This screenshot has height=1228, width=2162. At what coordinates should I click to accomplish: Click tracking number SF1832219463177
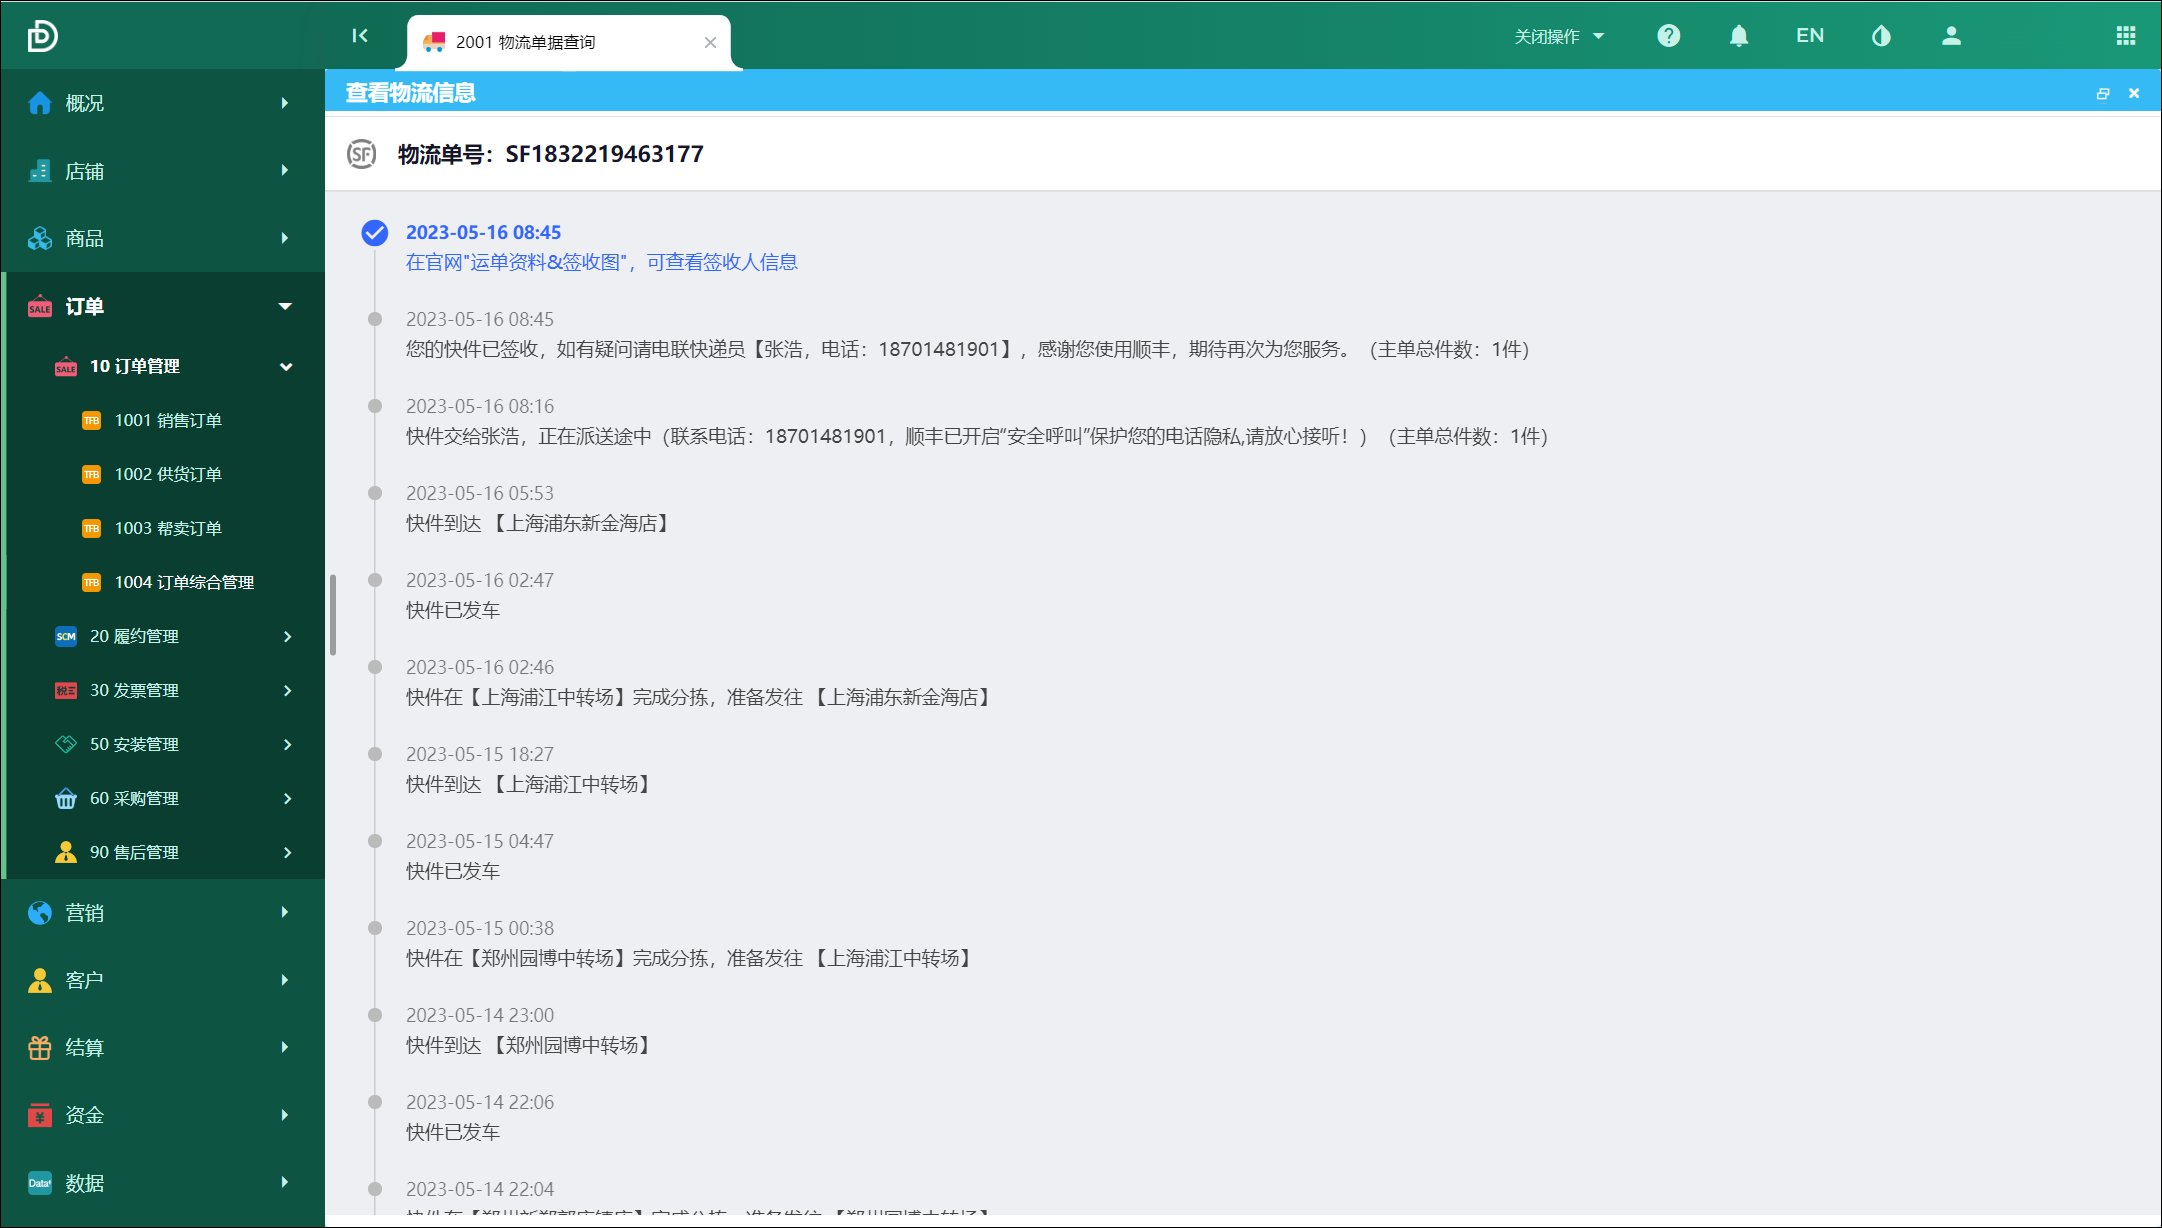(604, 154)
